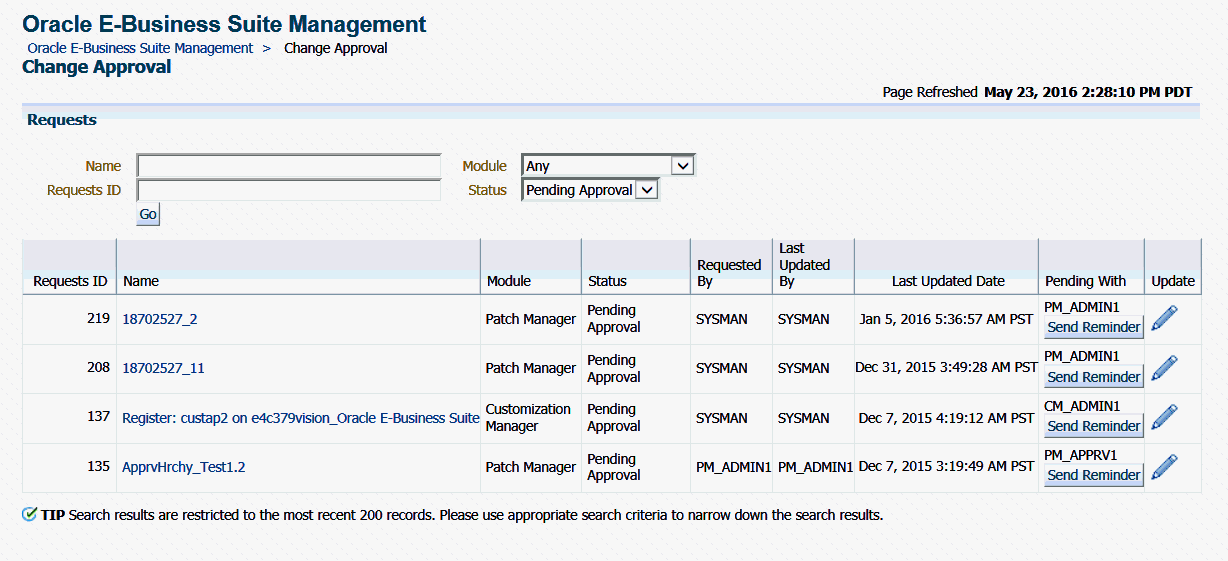Select the Requests ID cell 219

click(98, 317)
